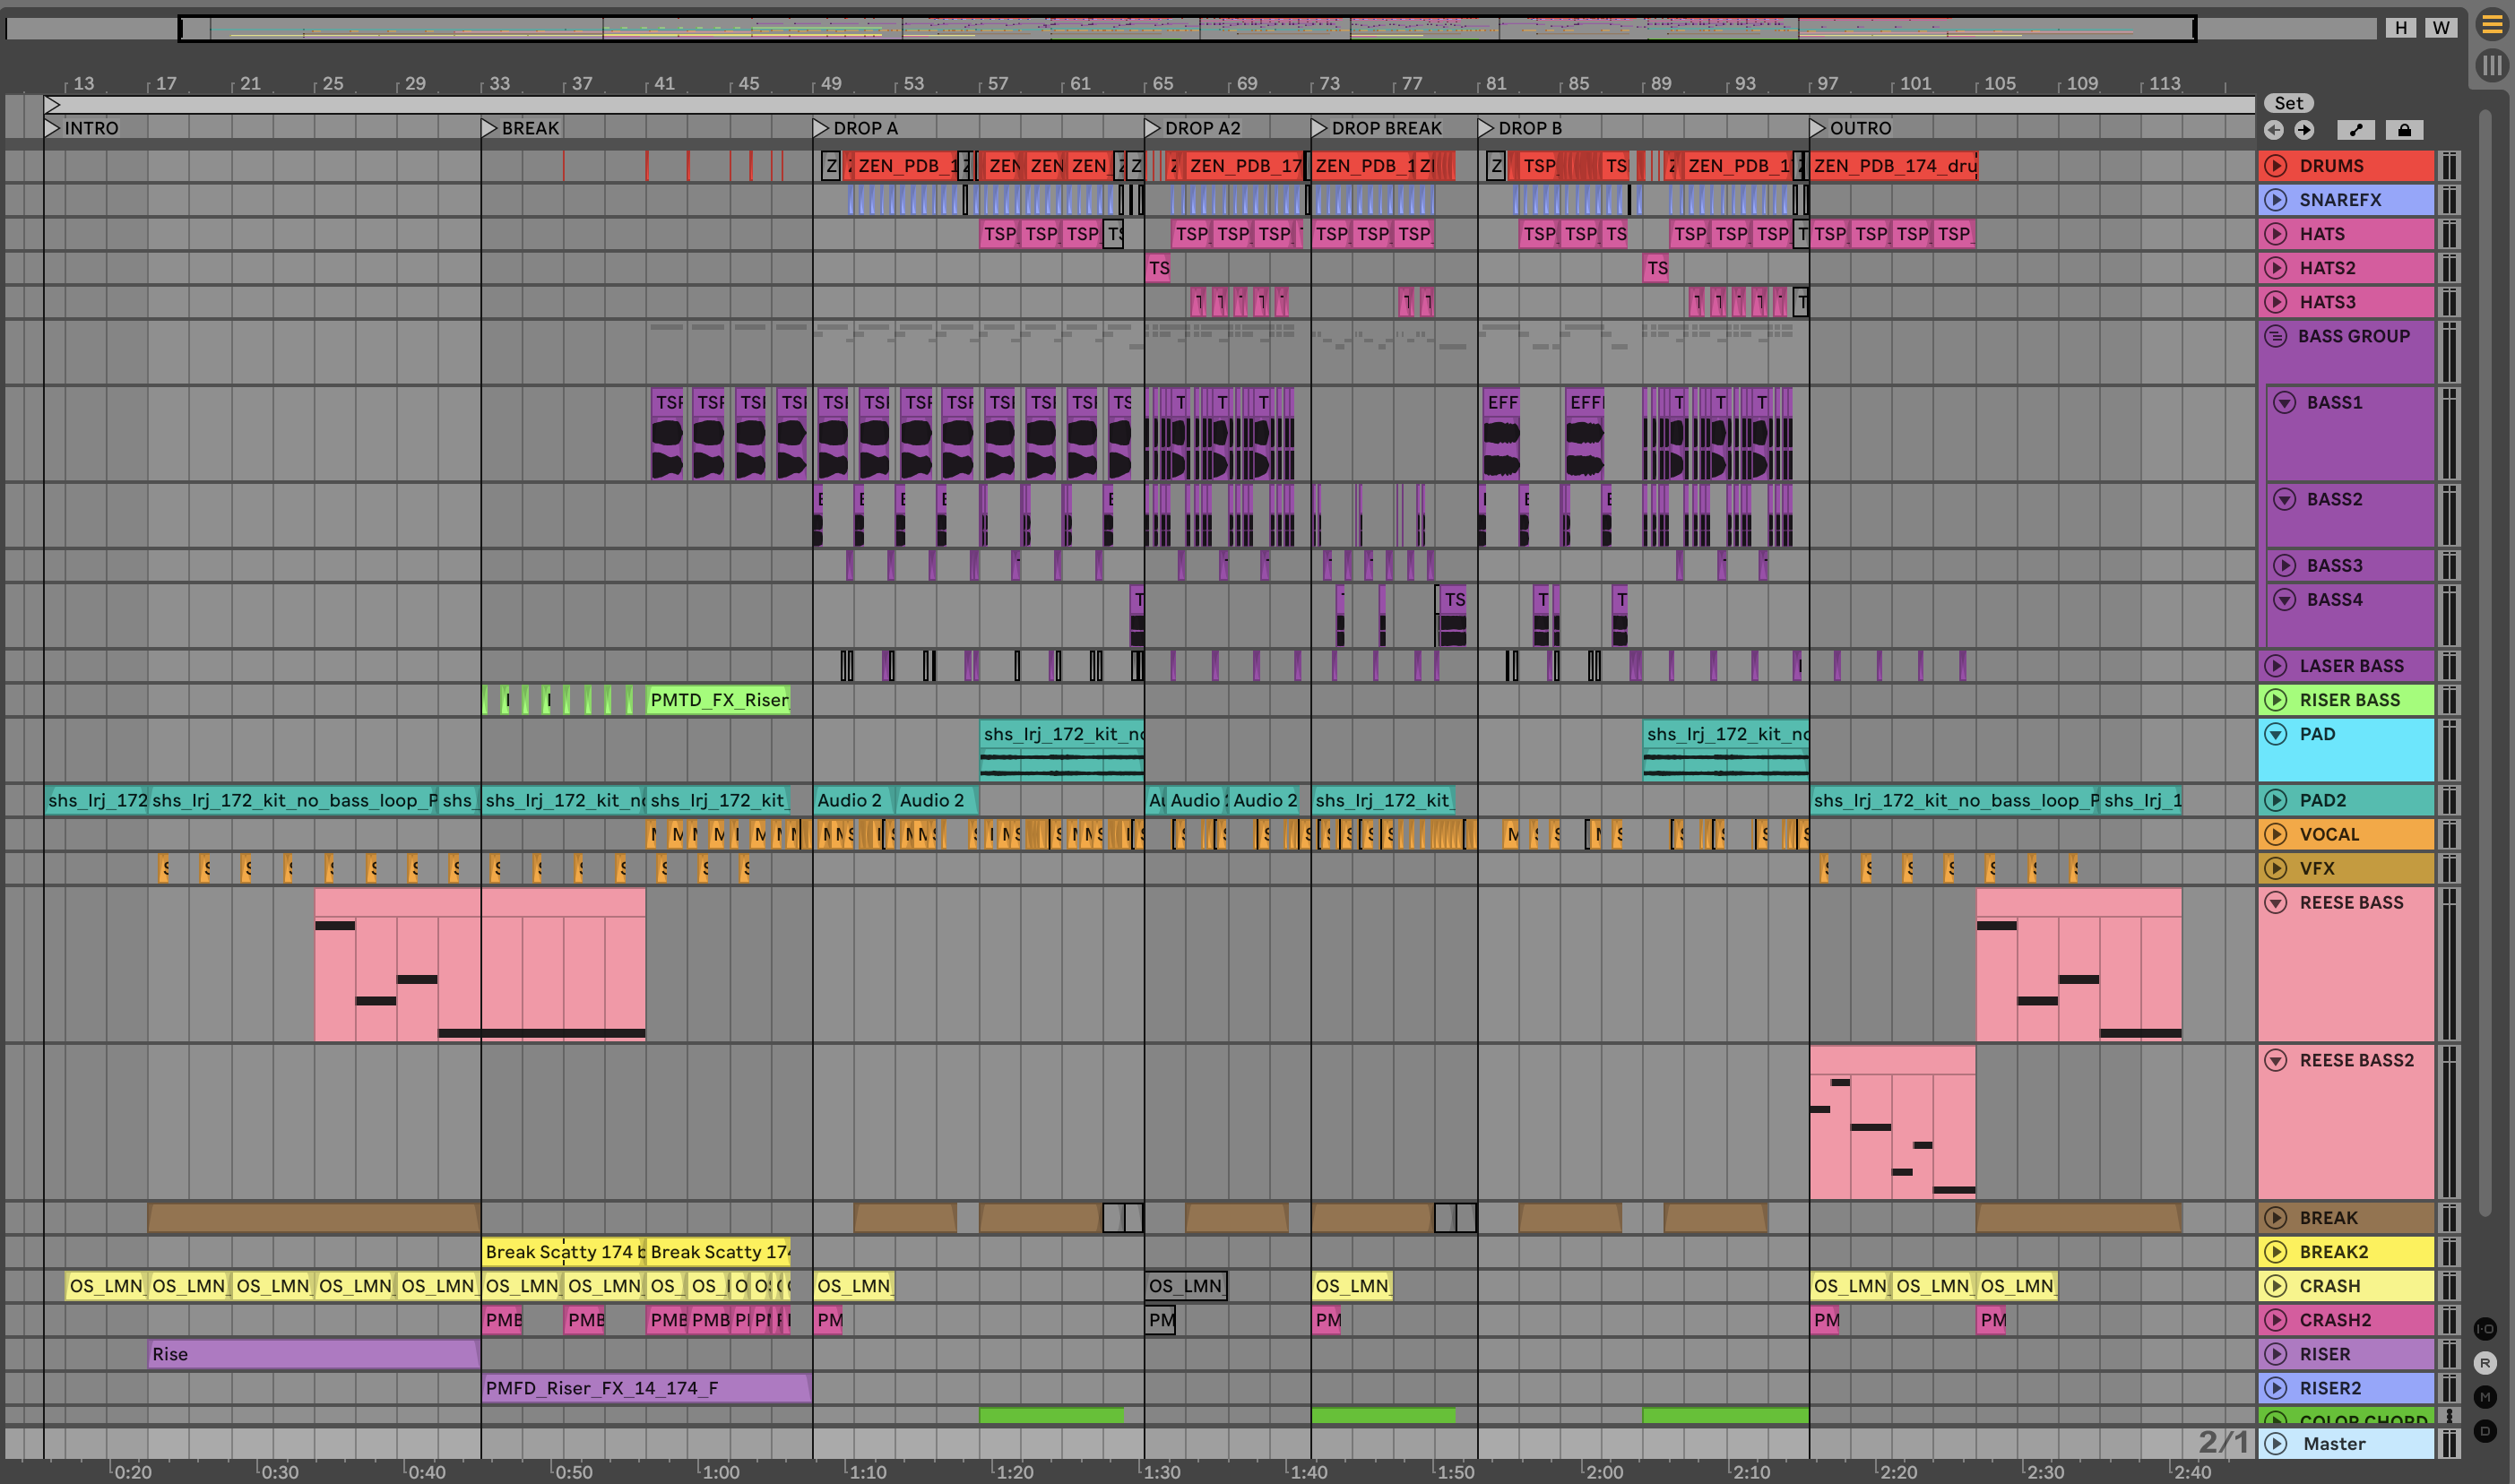Screen dimensions: 2515x1484
Task: Fold the PAD track
Action: 2276,734
